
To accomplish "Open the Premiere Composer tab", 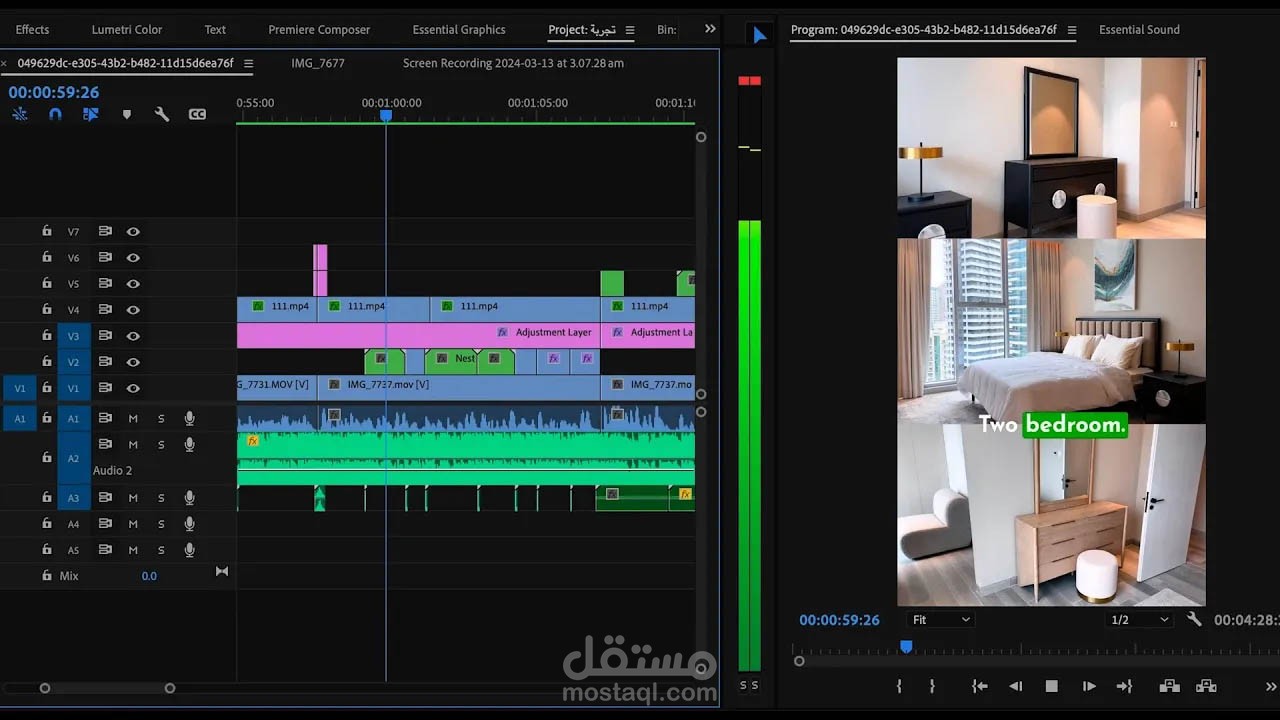I will pyautogui.click(x=319, y=30).
